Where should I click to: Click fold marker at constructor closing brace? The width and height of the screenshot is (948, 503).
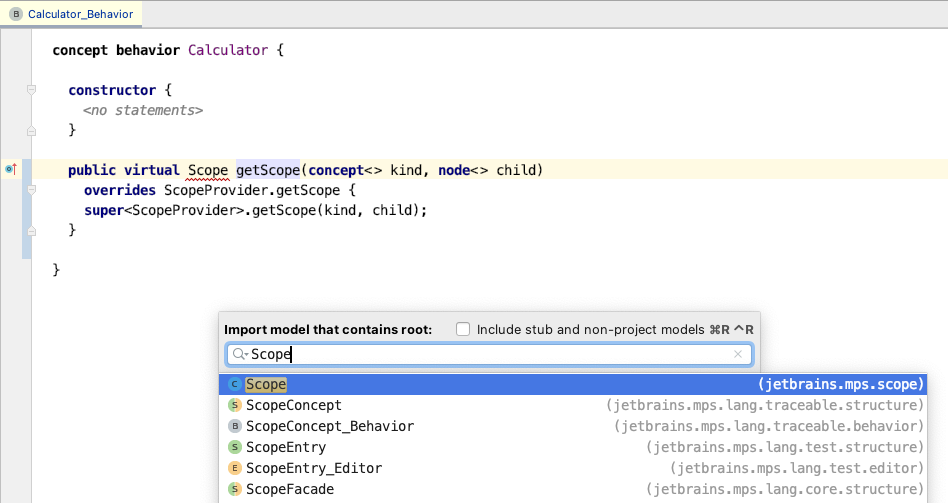tap(31, 130)
